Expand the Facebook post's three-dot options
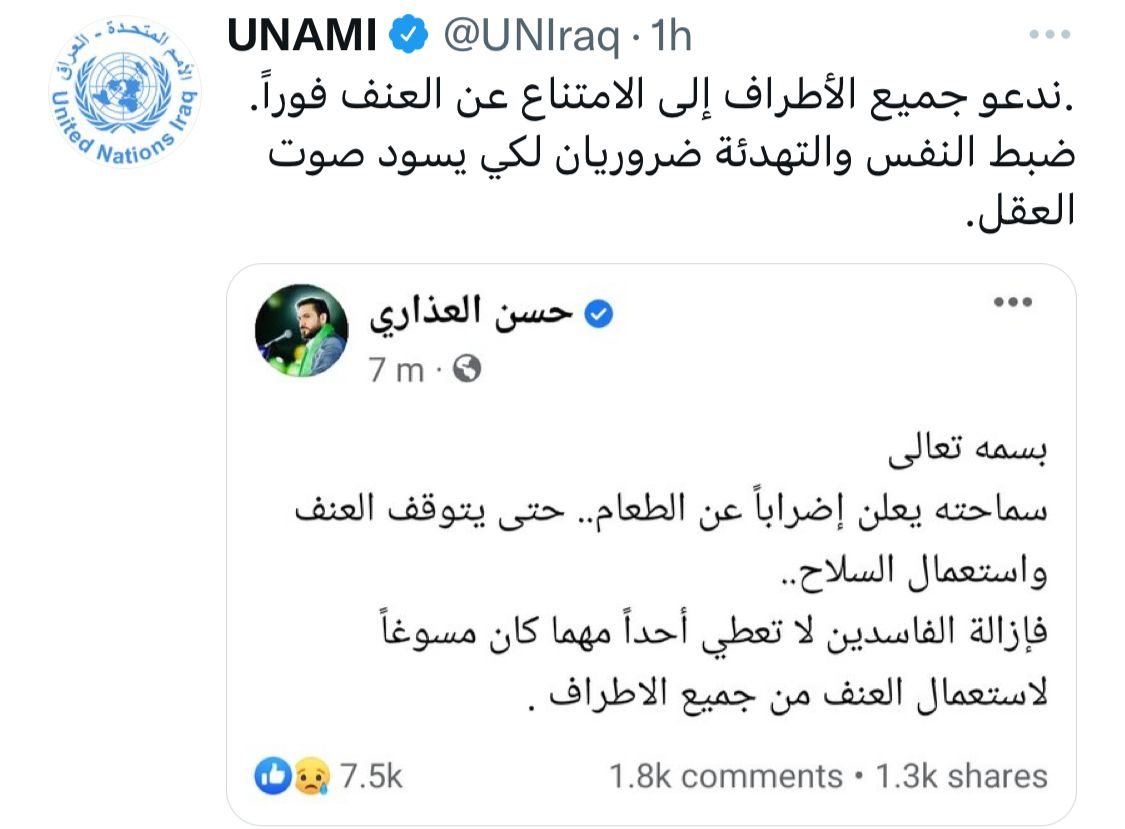The width and height of the screenshot is (1125, 829). coord(1012,301)
